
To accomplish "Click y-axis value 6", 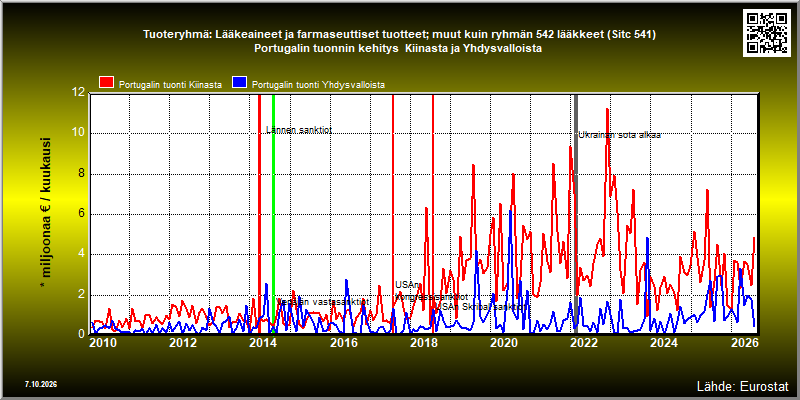I will coord(81,214).
